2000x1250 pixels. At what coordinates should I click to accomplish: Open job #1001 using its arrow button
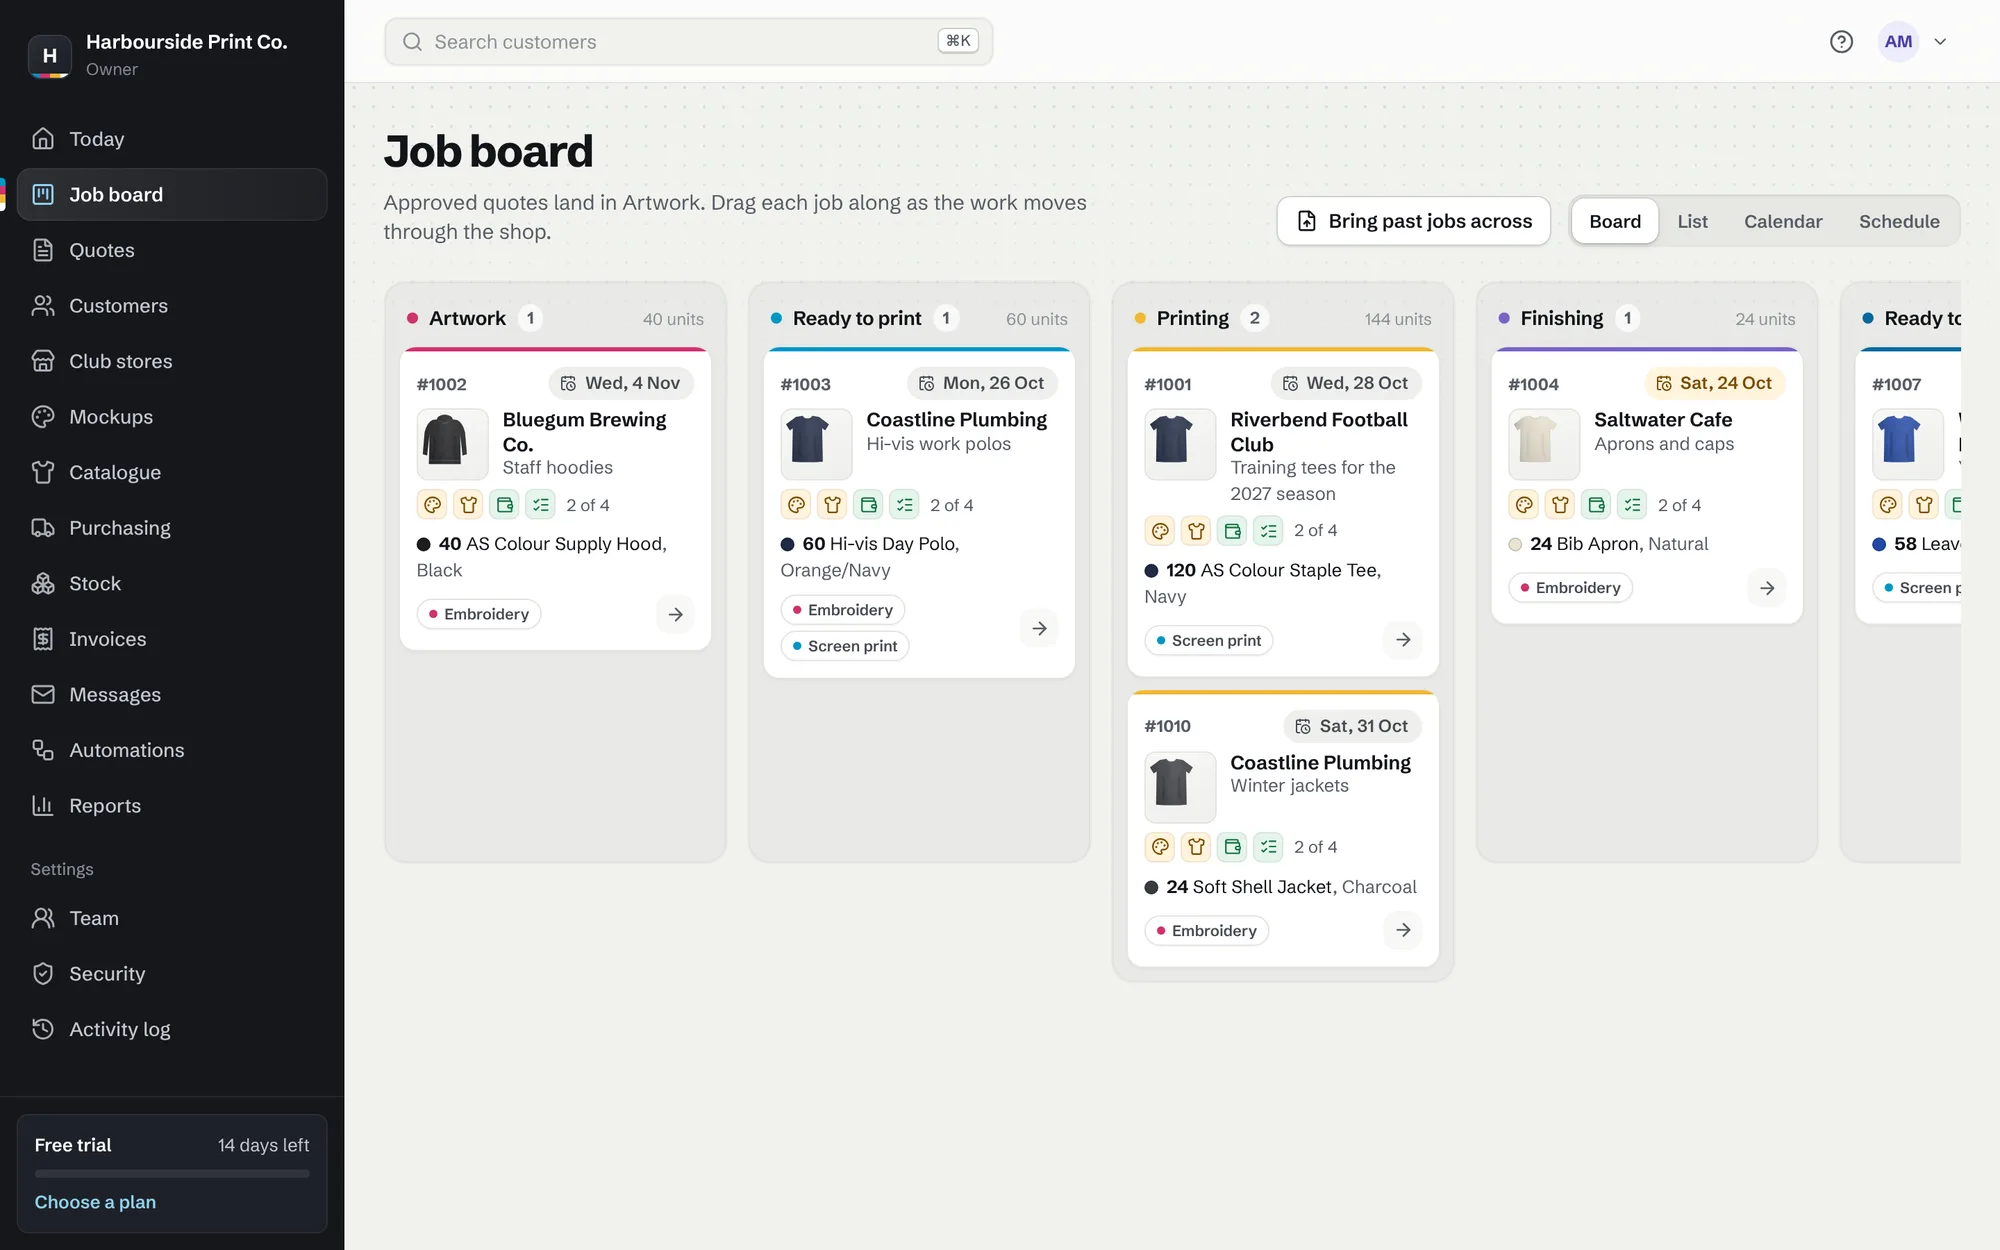coord(1403,640)
